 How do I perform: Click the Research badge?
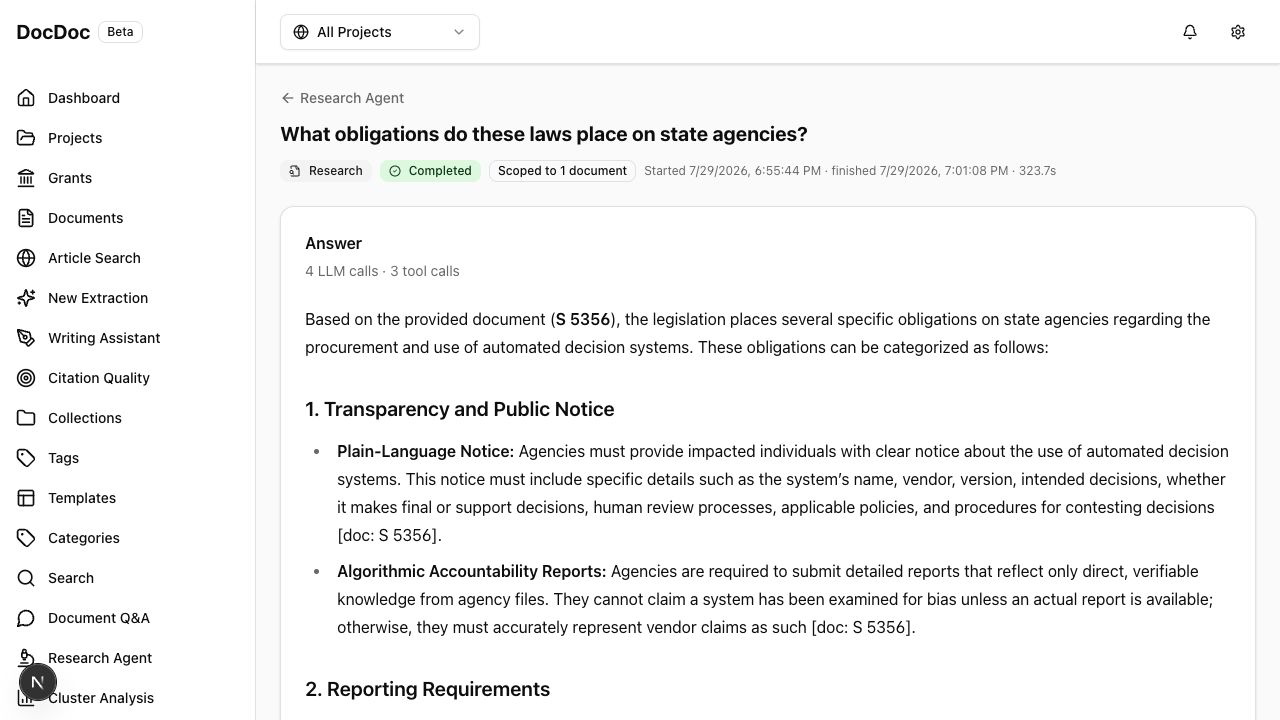[x=326, y=171]
